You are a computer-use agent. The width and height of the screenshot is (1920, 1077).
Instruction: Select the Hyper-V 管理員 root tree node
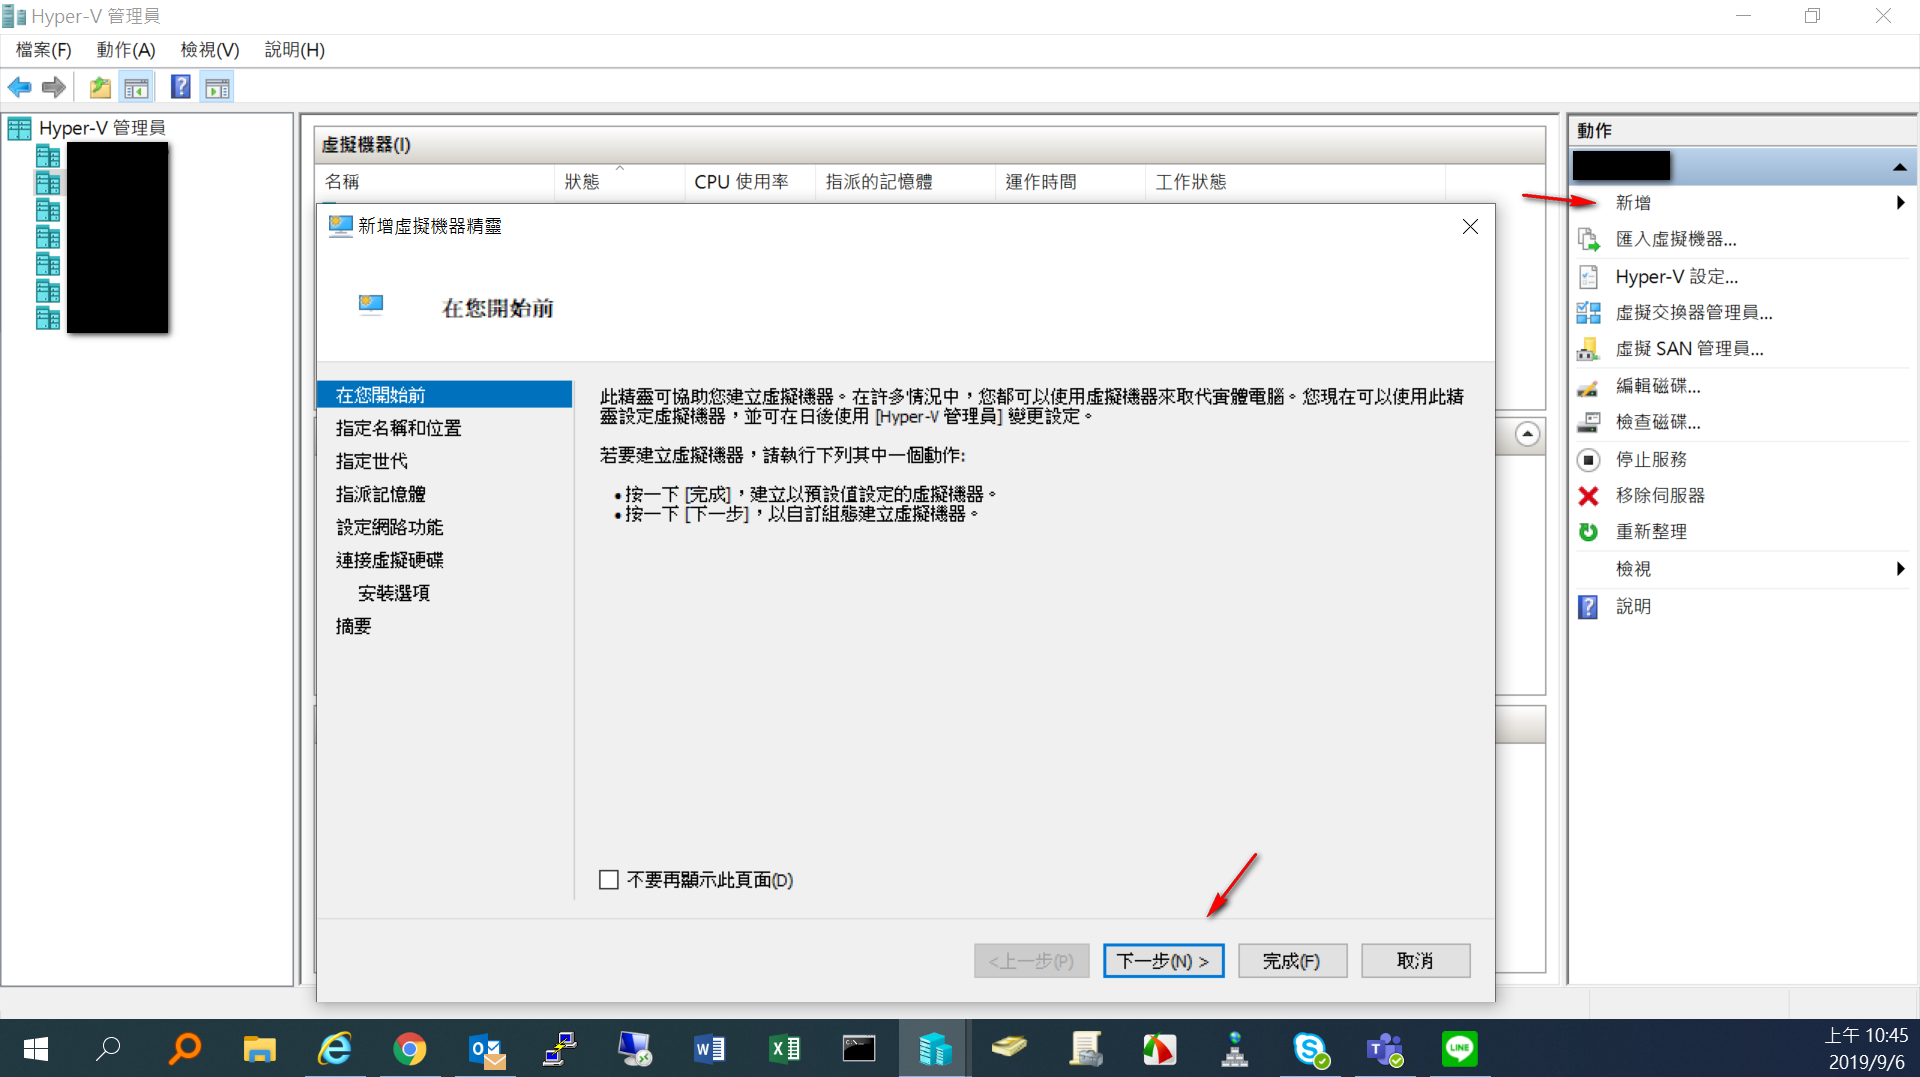pyautogui.click(x=102, y=128)
